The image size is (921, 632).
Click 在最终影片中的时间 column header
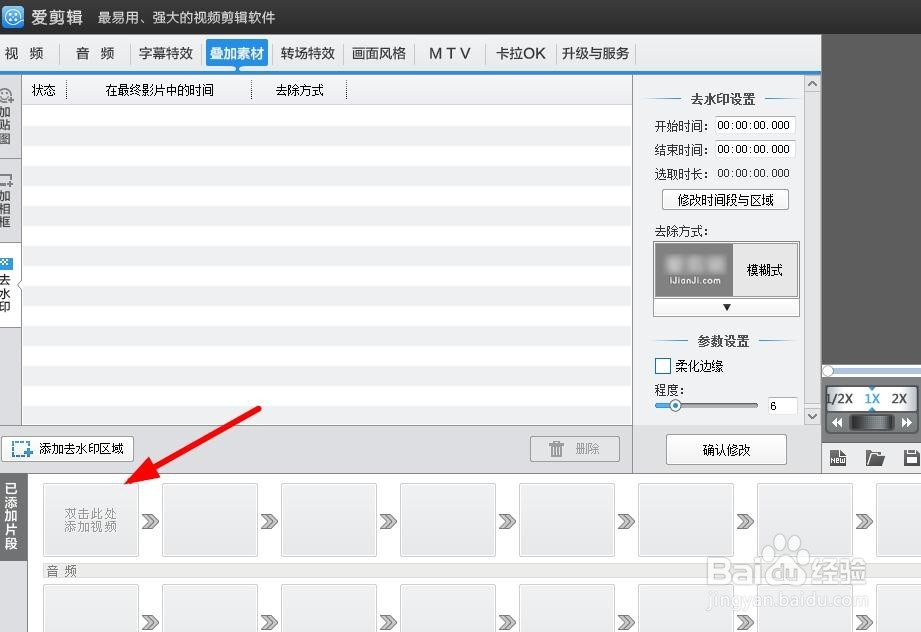[x=159, y=90]
